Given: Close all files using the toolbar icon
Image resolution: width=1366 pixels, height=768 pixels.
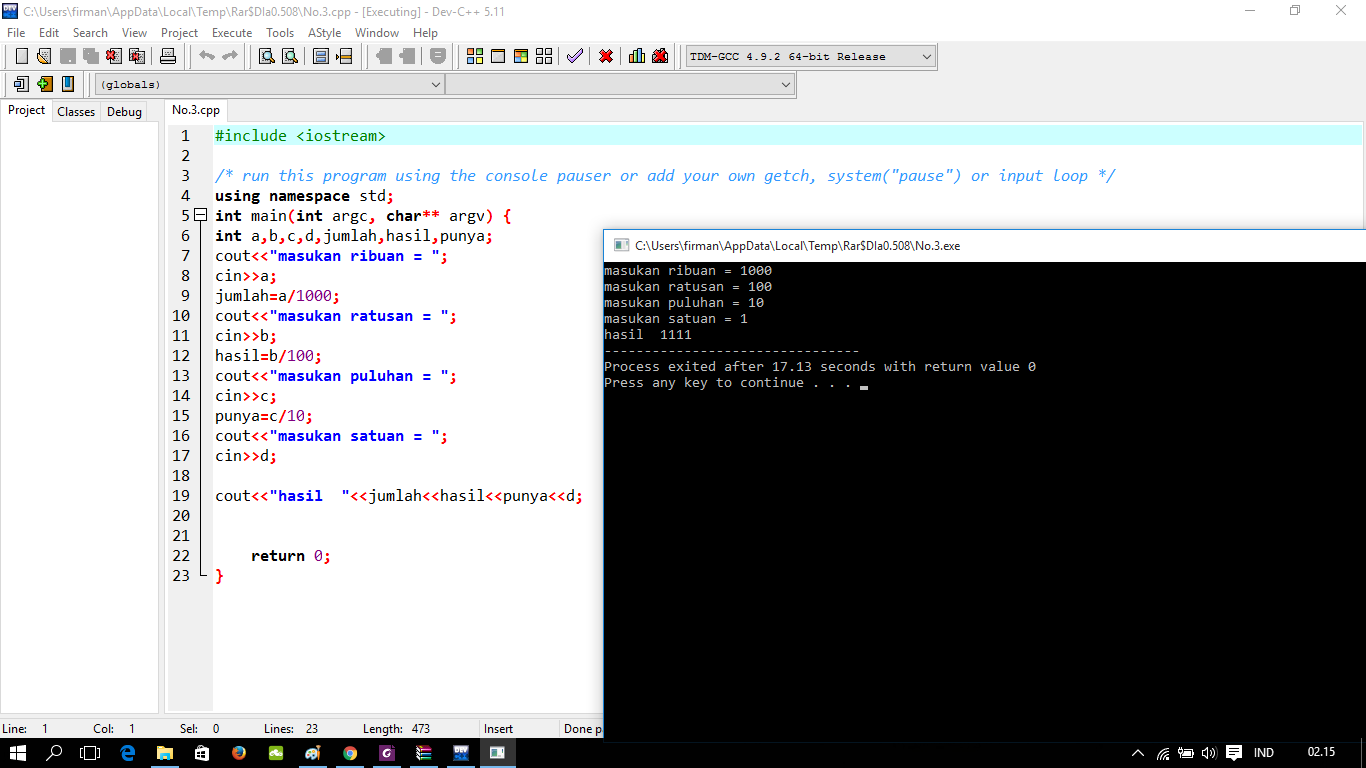Looking at the screenshot, I should [137, 56].
